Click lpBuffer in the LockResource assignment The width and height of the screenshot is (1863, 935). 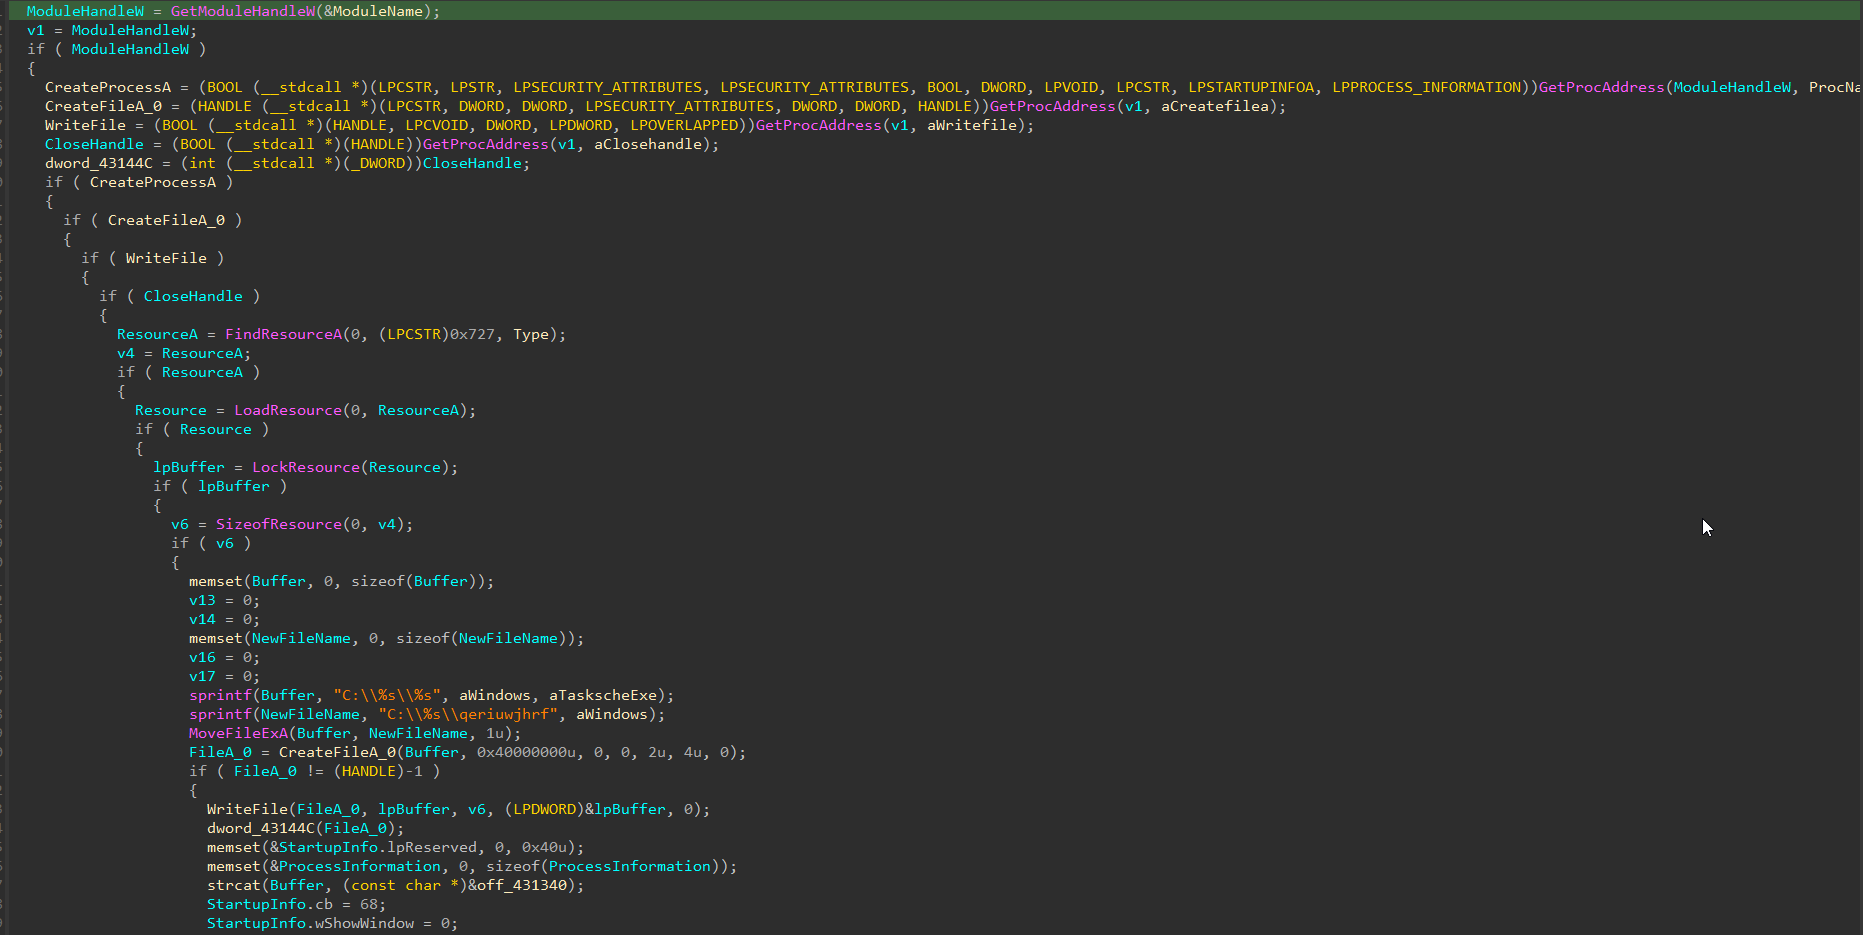tap(189, 467)
